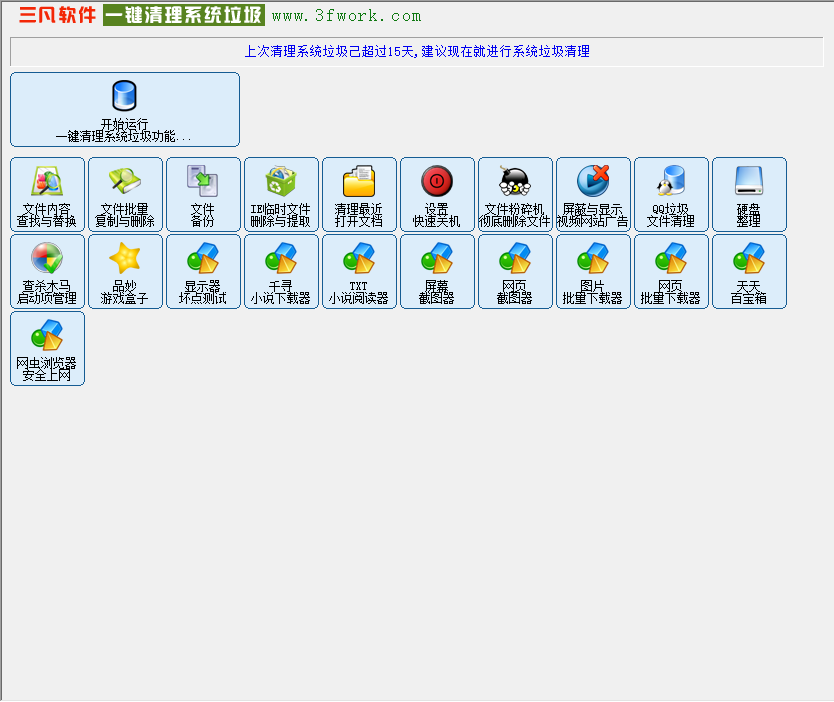Open the Disk Defragment tool
Image resolution: width=834 pixels, height=702 pixels.
click(748, 193)
